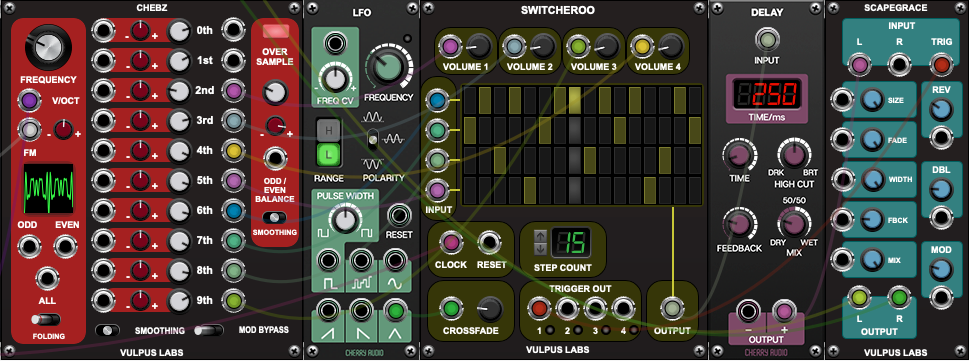
Task: Click the Delay DRY/WET MIX knob
Action: (x=793, y=223)
